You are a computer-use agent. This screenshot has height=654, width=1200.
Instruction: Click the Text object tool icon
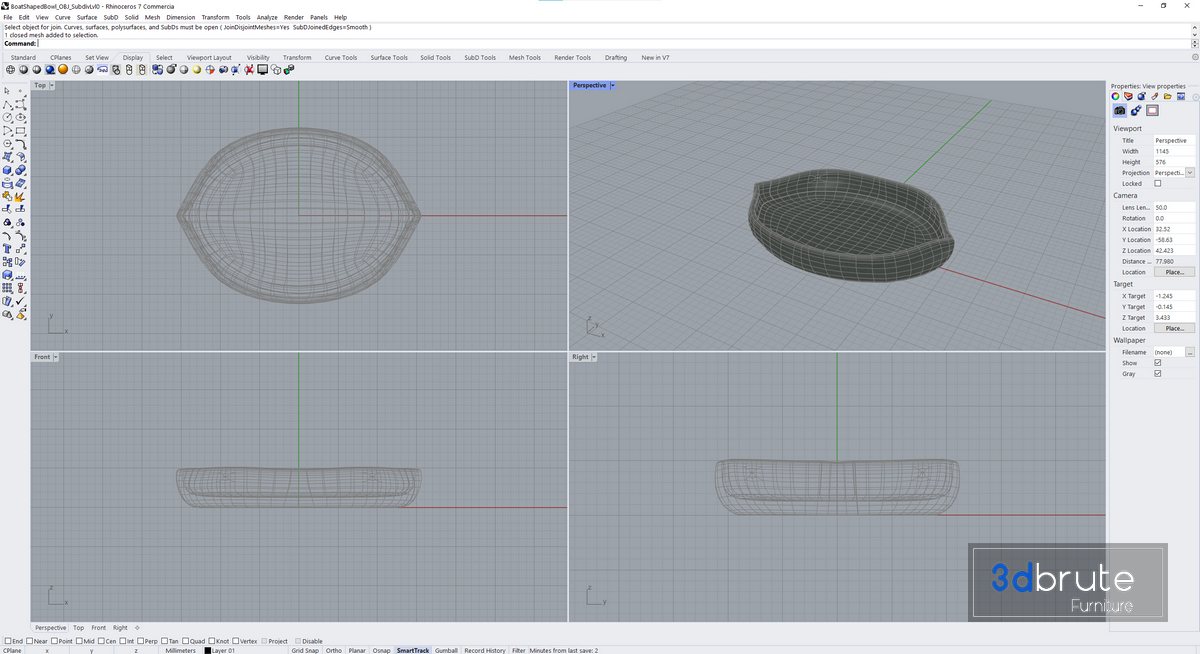(x=7, y=248)
